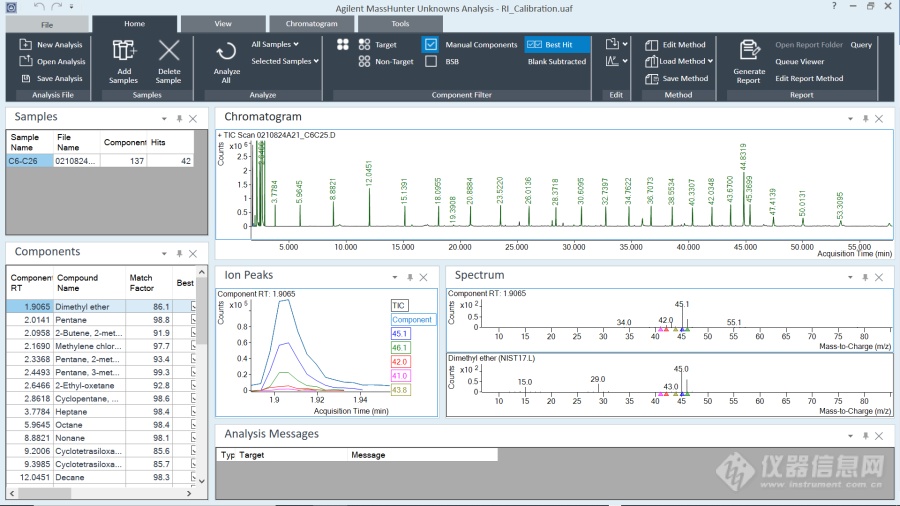The width and height of the screenshot is (900, 506).
Task: Close the Samples panel
Action: coord(193,119)
